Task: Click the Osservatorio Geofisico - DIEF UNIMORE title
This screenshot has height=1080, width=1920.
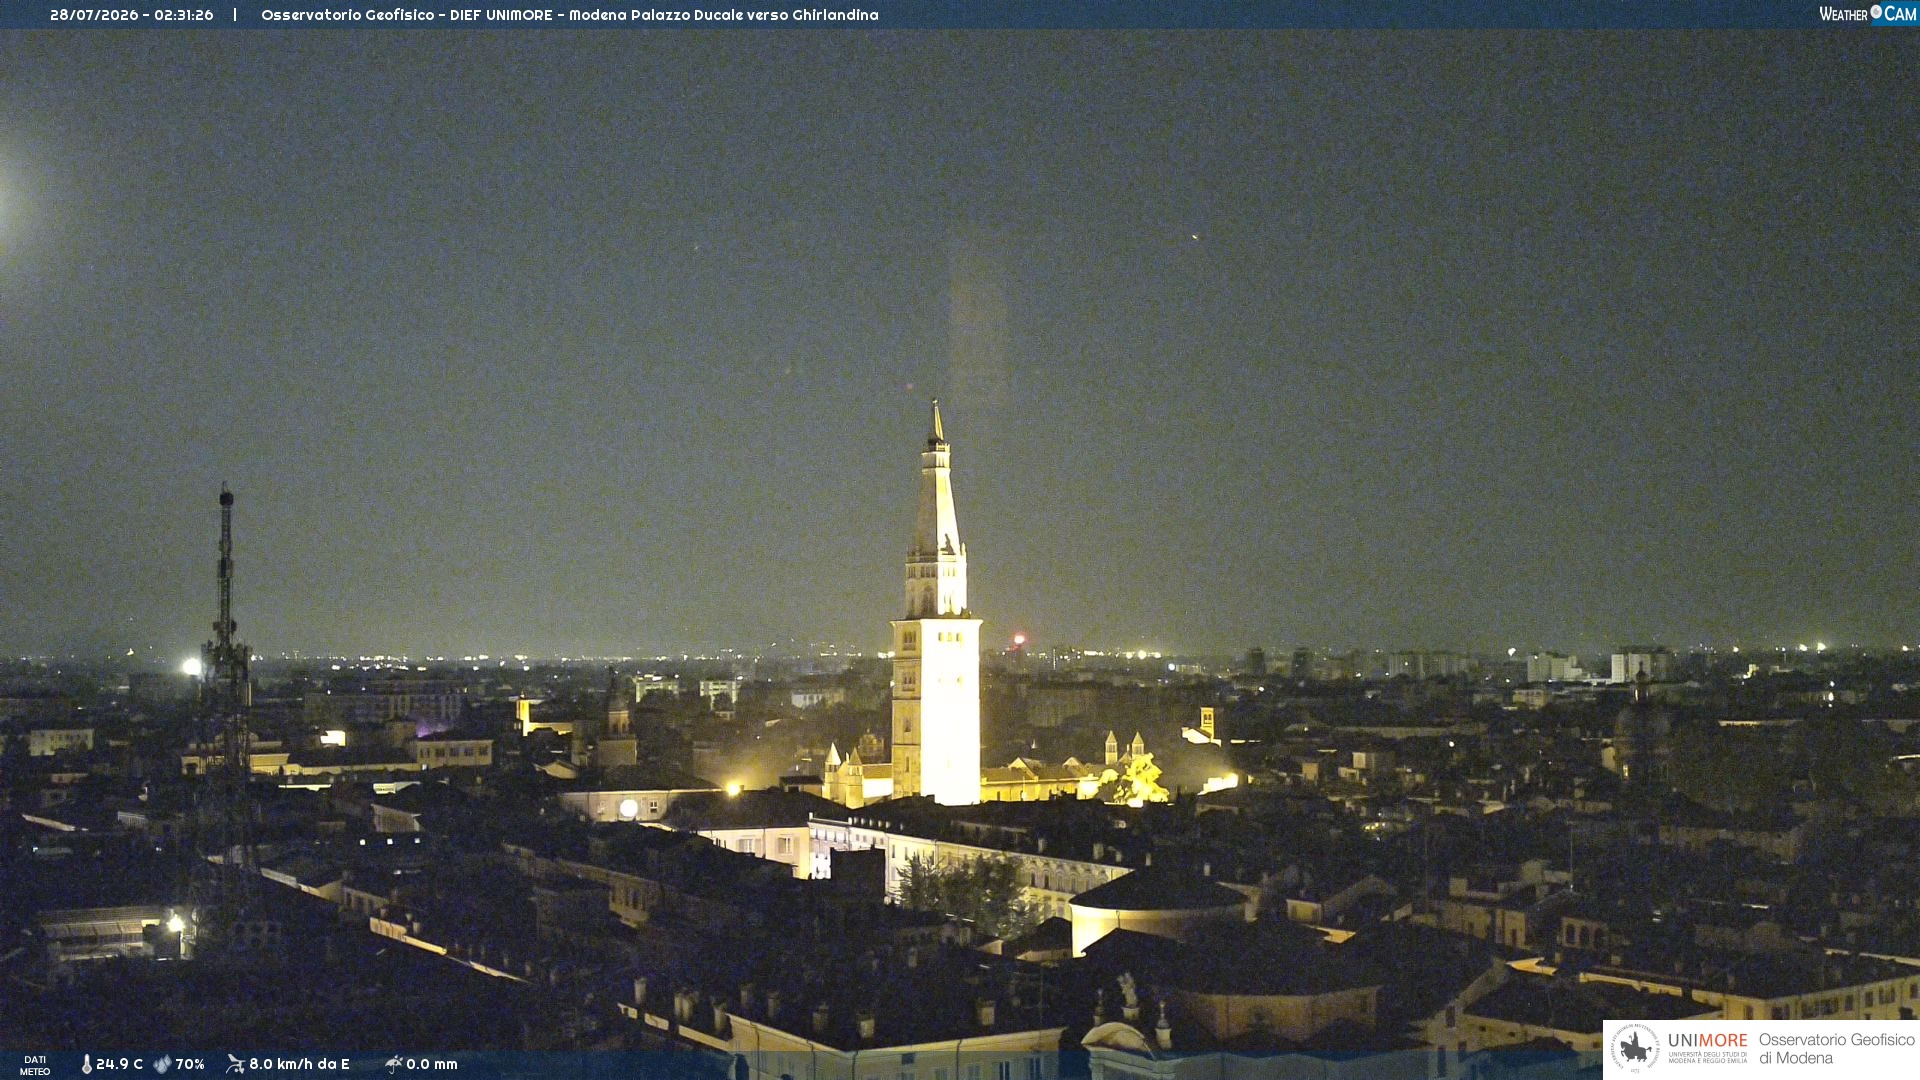Action: pyautogui.click(x=570, y=15)
